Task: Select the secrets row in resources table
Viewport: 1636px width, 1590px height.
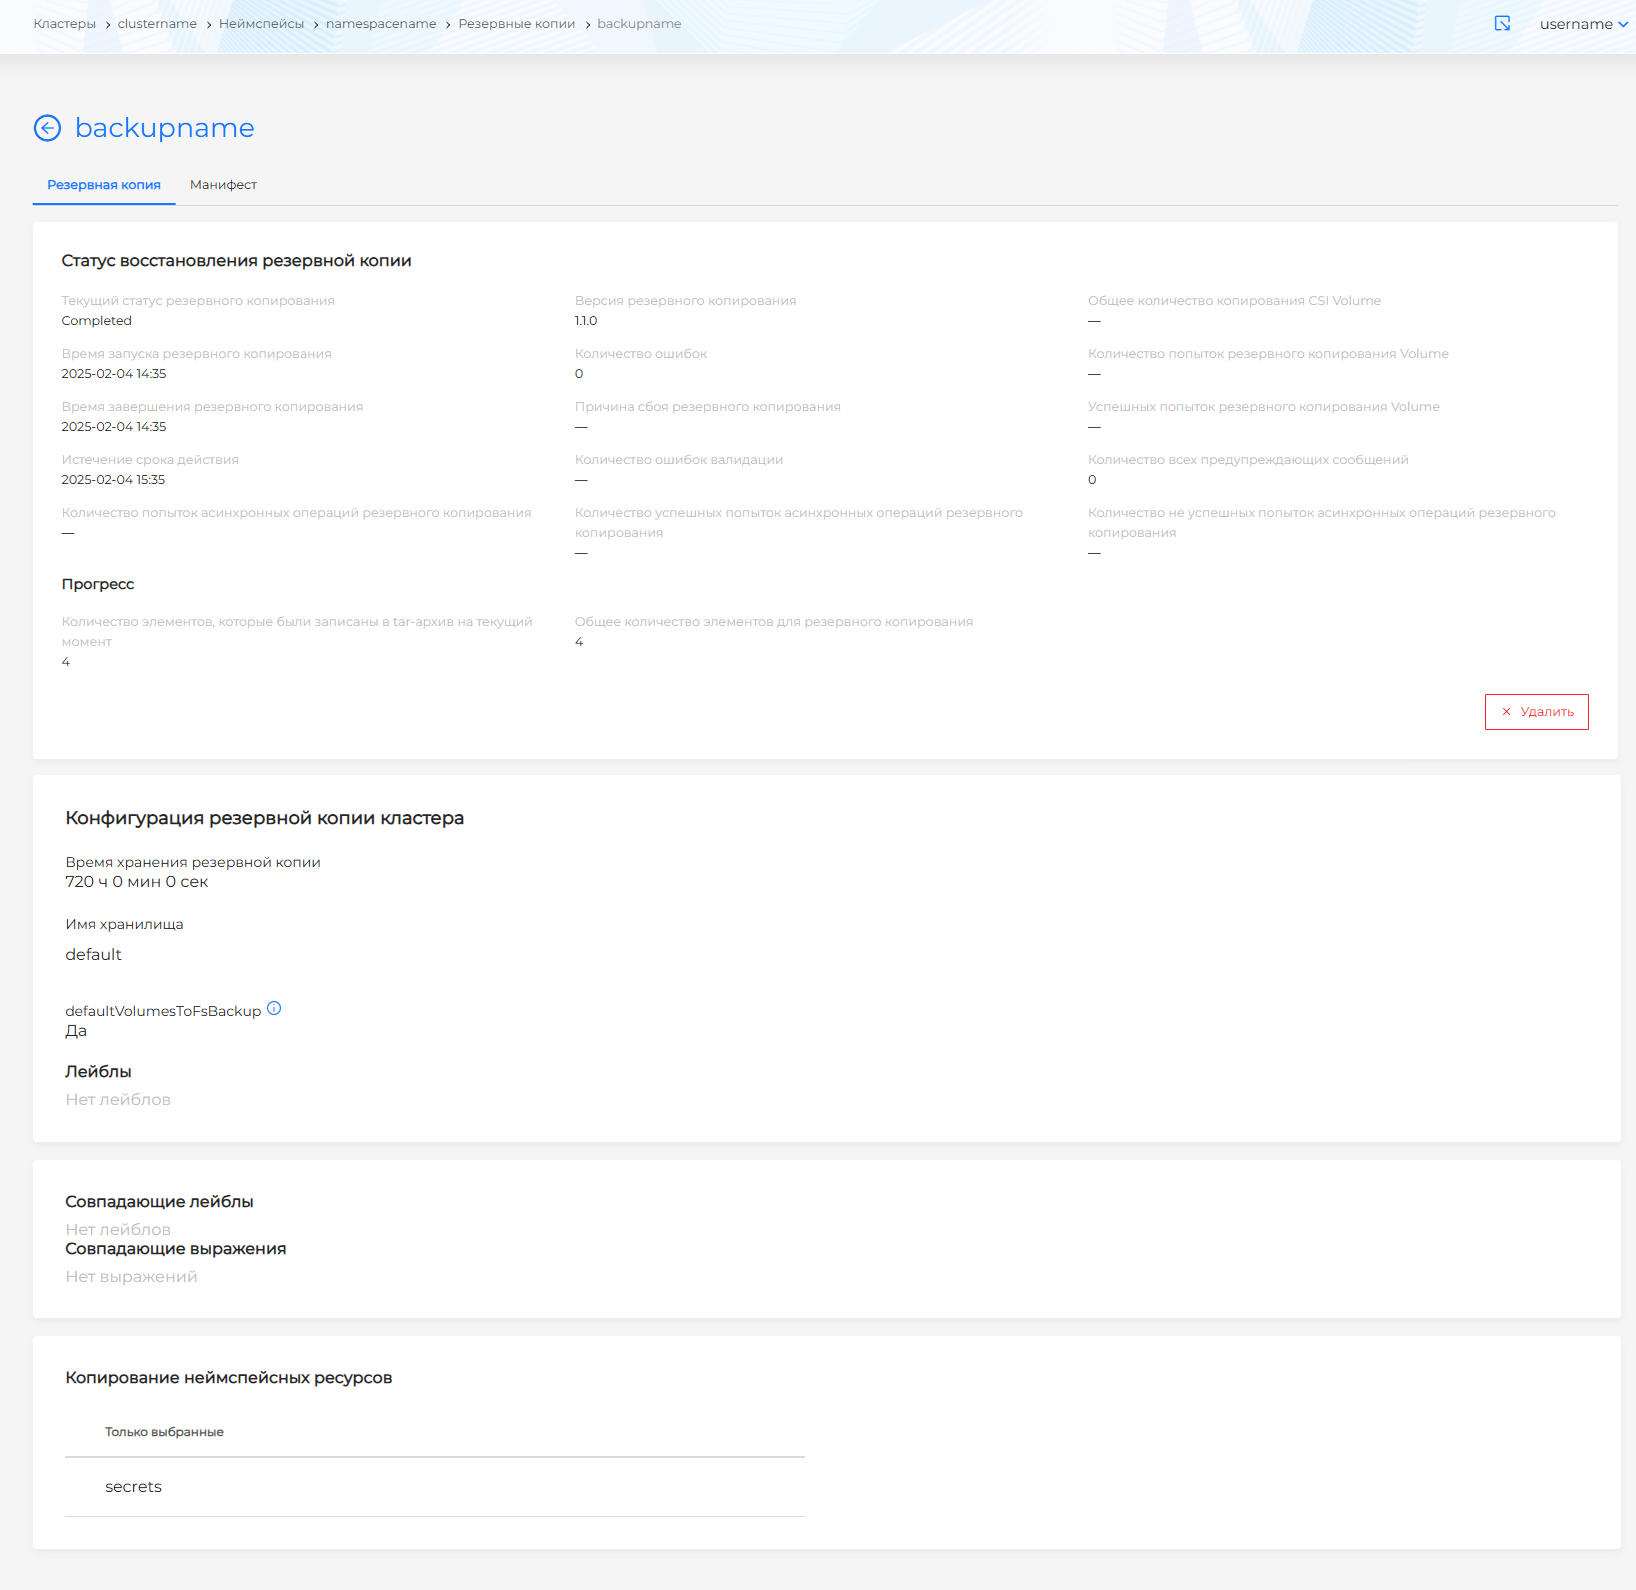Action: click(x=134, y=1487)
